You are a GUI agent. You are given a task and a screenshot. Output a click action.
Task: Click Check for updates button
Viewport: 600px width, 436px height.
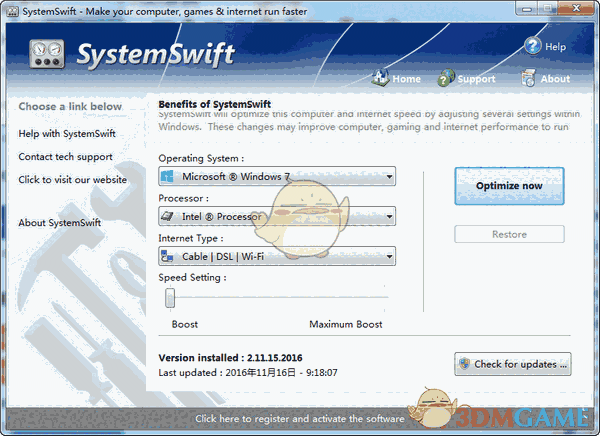tap(513, 364)
